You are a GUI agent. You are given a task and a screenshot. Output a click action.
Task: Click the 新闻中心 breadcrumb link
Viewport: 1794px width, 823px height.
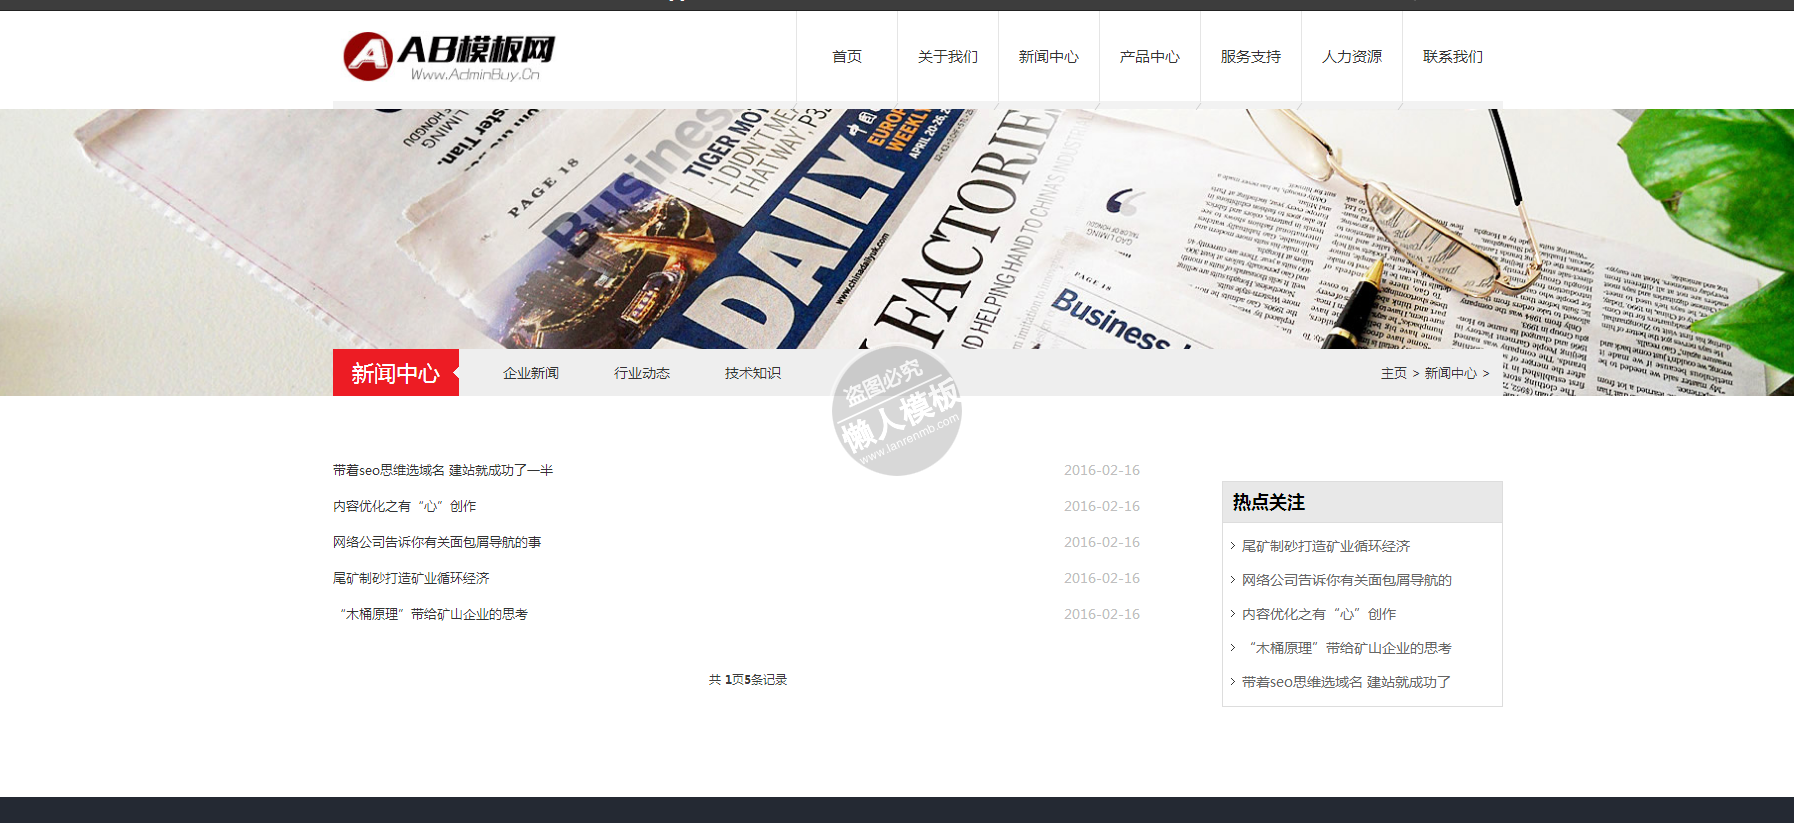tap(1450, 373)
